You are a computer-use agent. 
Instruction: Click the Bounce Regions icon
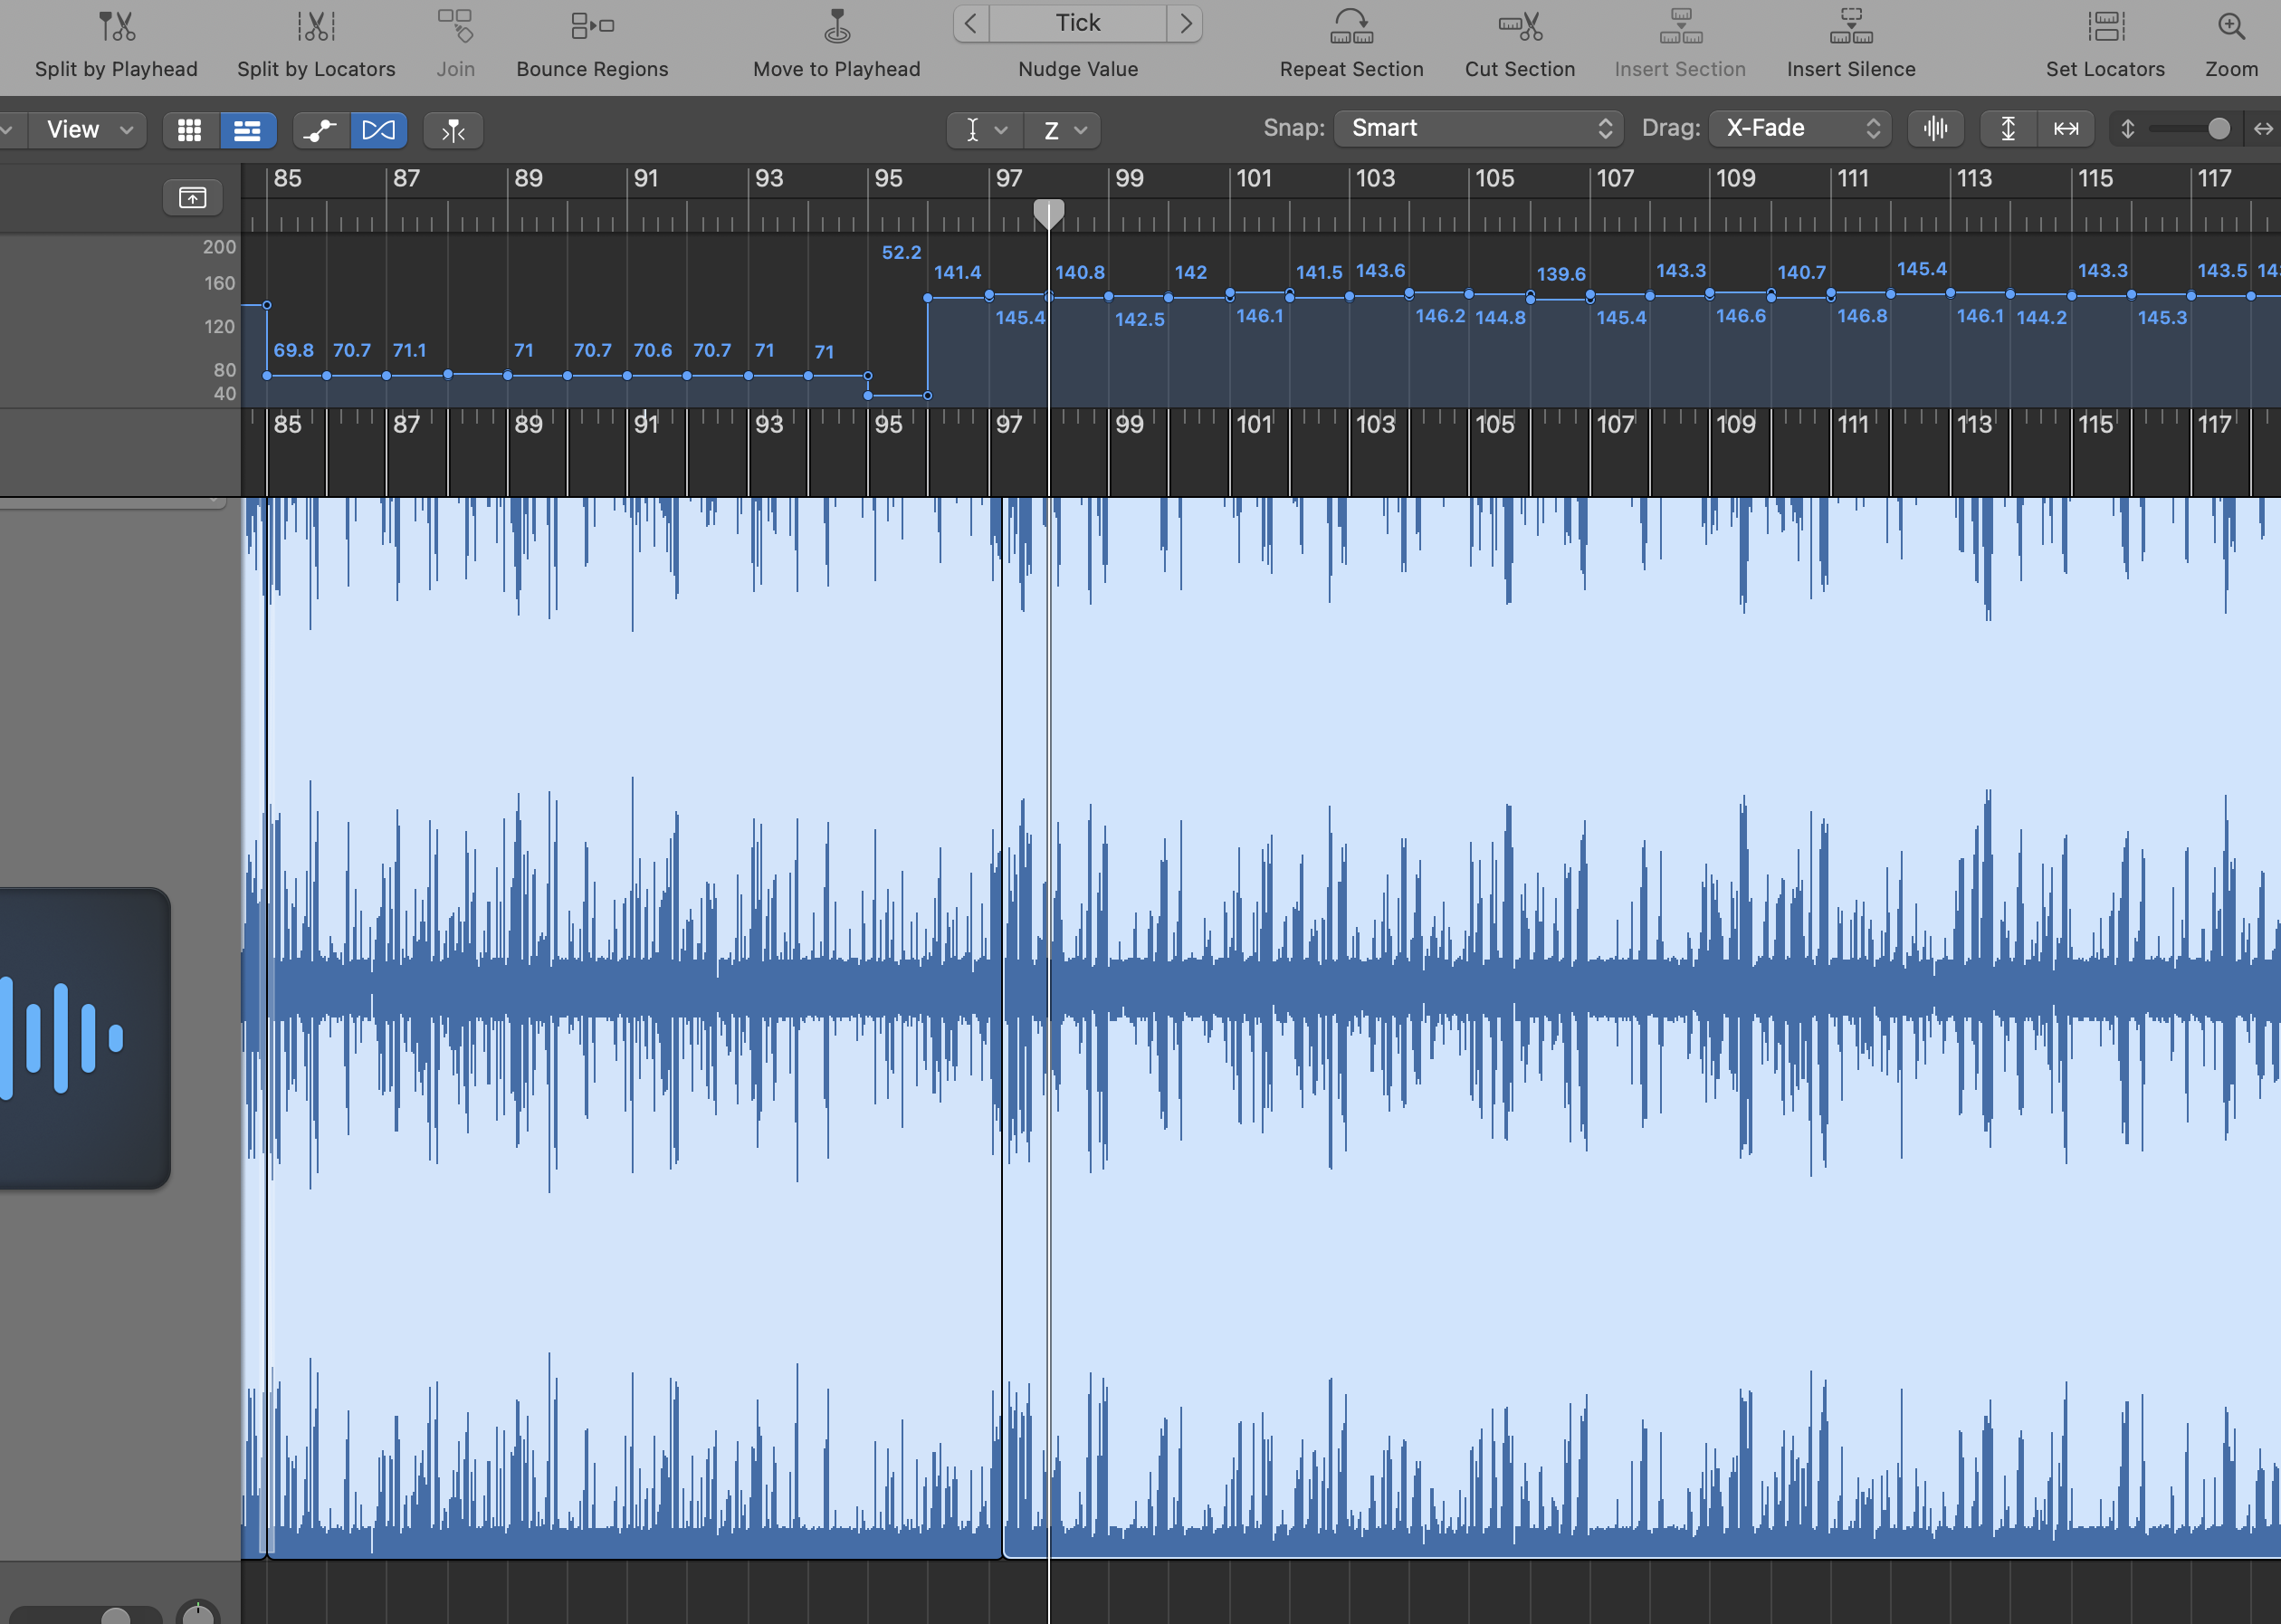point(592,26)
